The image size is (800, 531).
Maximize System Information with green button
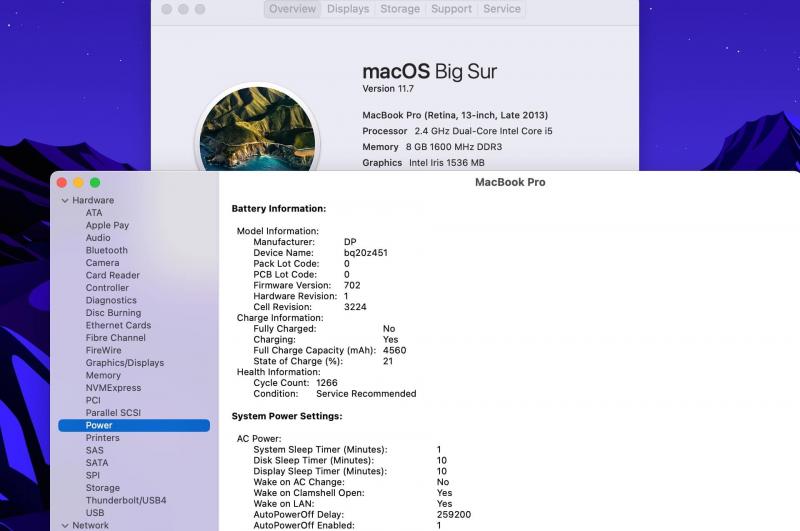(95, 183)
